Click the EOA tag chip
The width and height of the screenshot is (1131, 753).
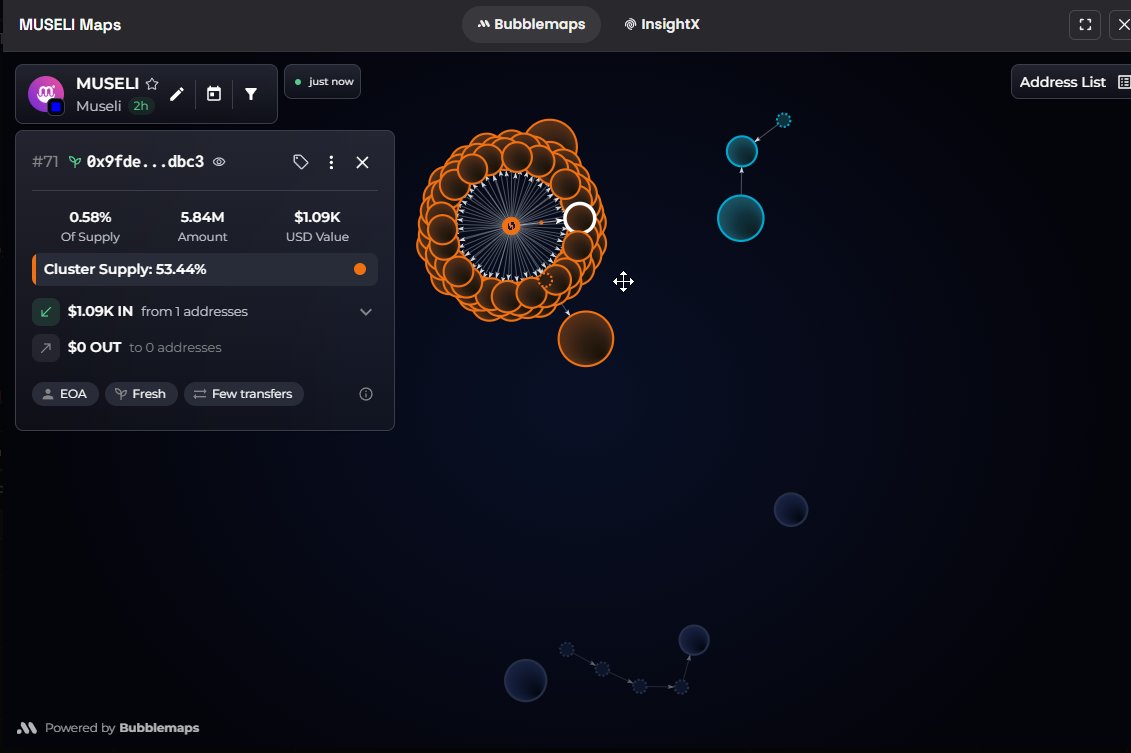[x=65, y=394]
